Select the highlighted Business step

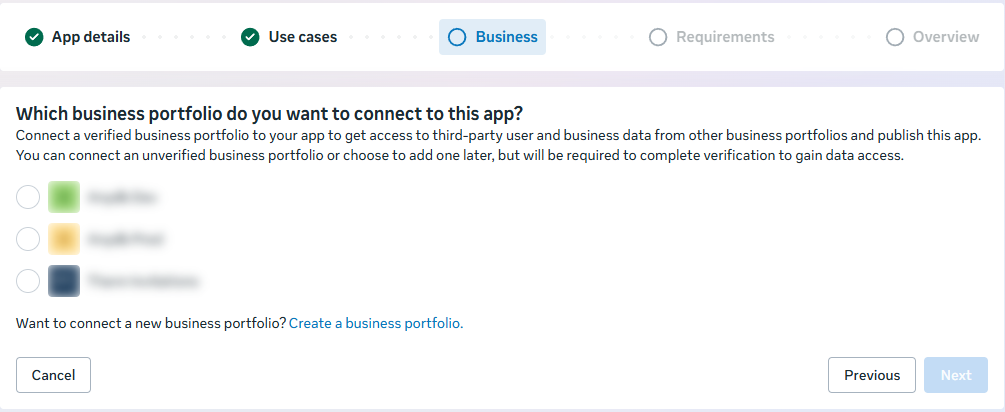pyautogui.click(x=492, y=37)
